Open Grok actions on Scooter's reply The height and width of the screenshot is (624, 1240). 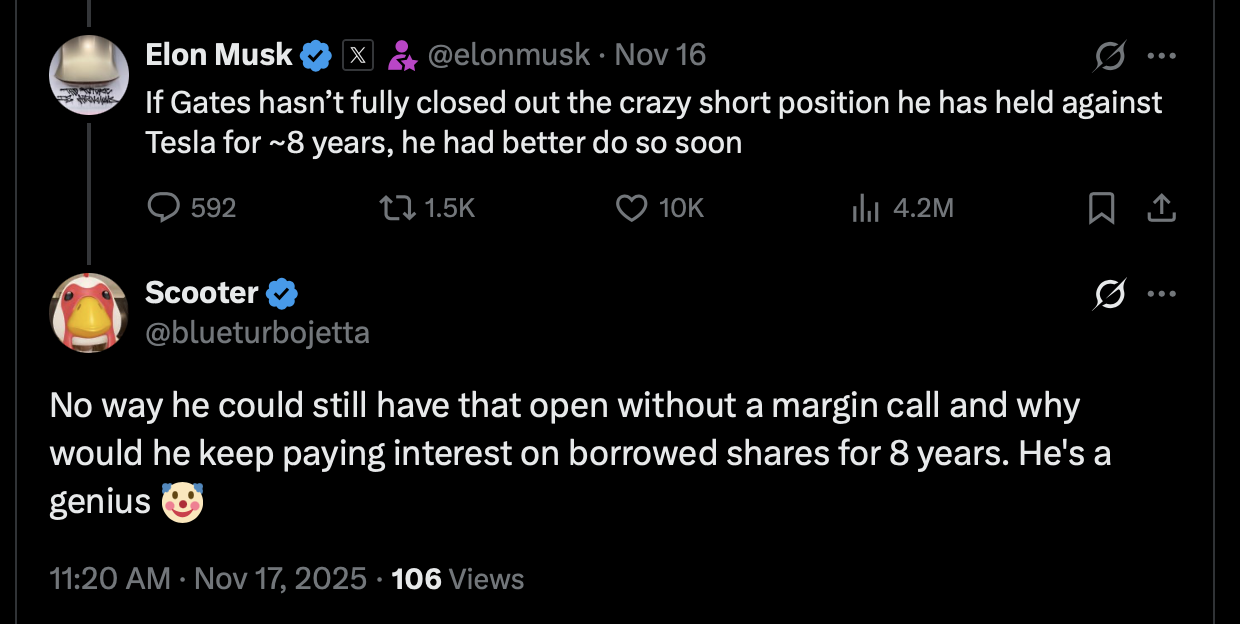click(x=1110, y=293)
